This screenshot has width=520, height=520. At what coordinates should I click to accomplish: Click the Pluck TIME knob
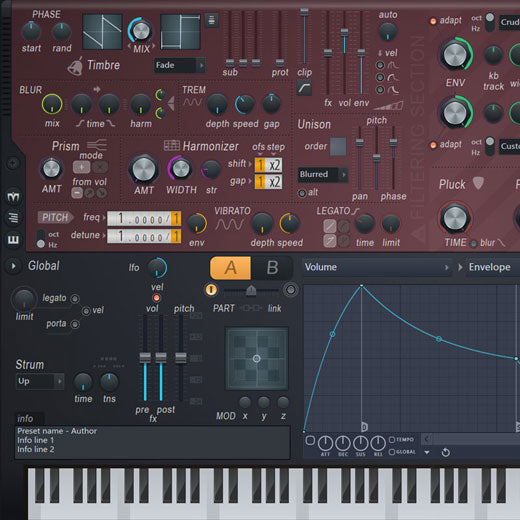(x=455, y=218)
